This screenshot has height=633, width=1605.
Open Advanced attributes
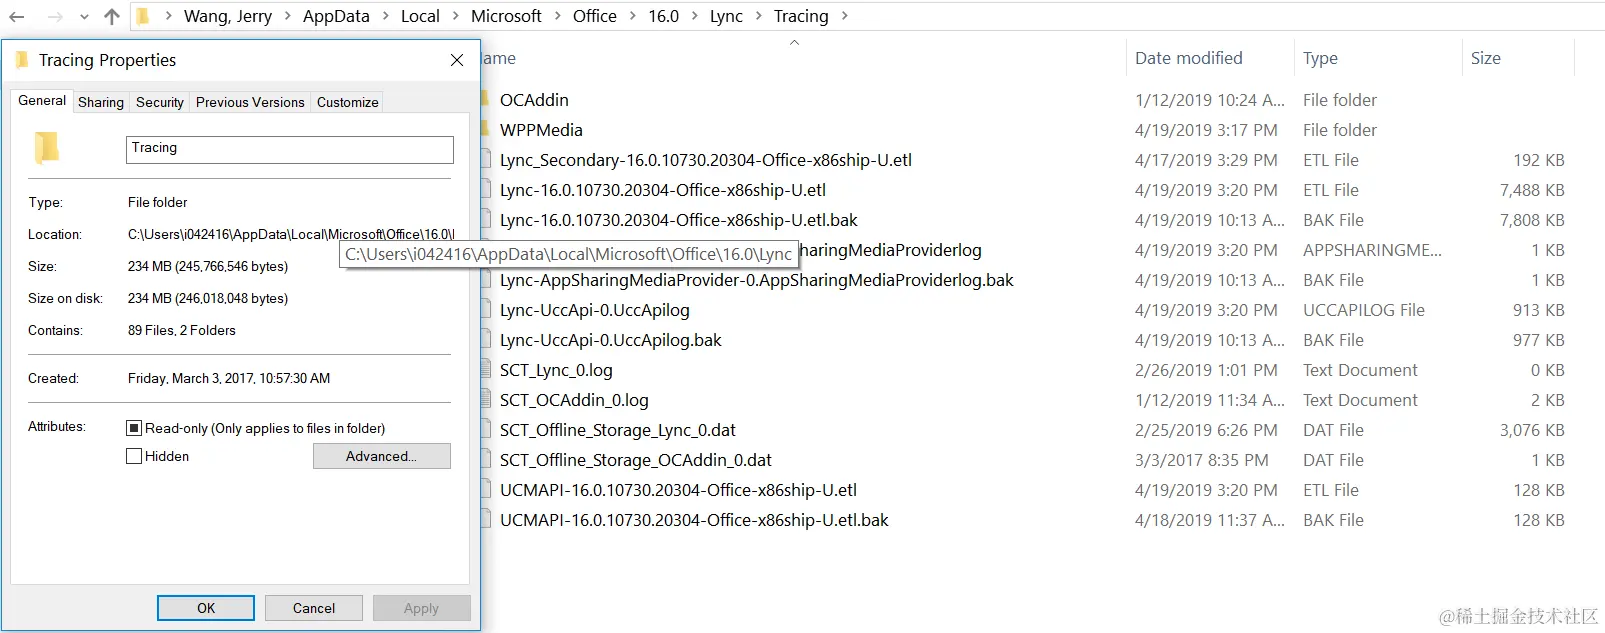pyautogui.click(x=382, y=456)
